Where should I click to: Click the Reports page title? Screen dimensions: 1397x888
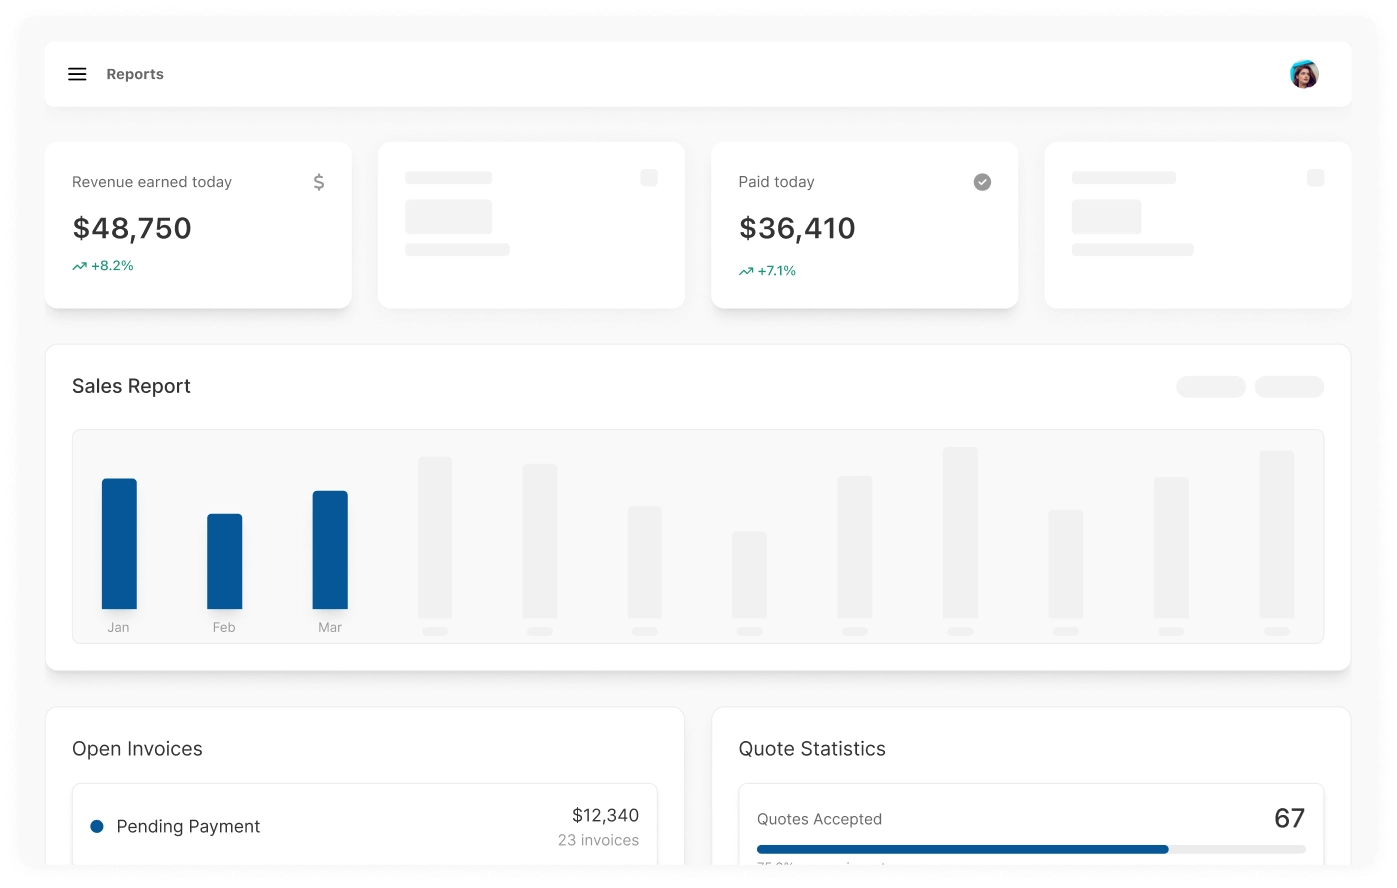[135, 74]
